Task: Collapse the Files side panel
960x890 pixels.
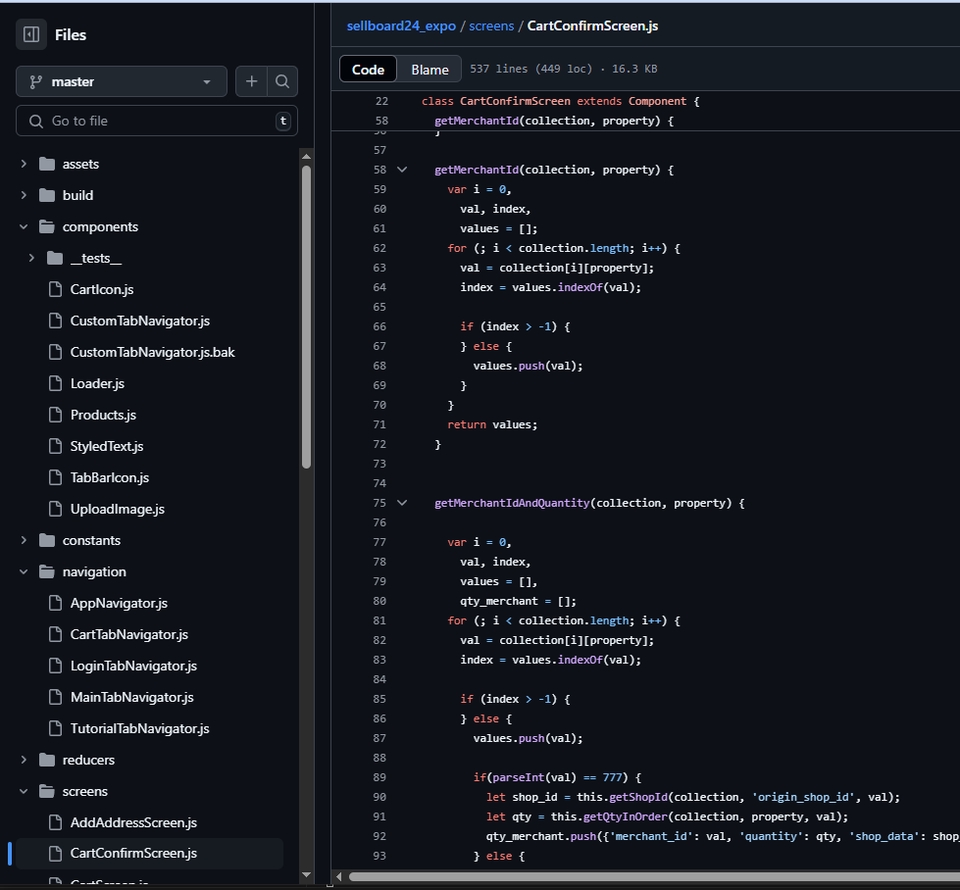Action: (31, 35)
